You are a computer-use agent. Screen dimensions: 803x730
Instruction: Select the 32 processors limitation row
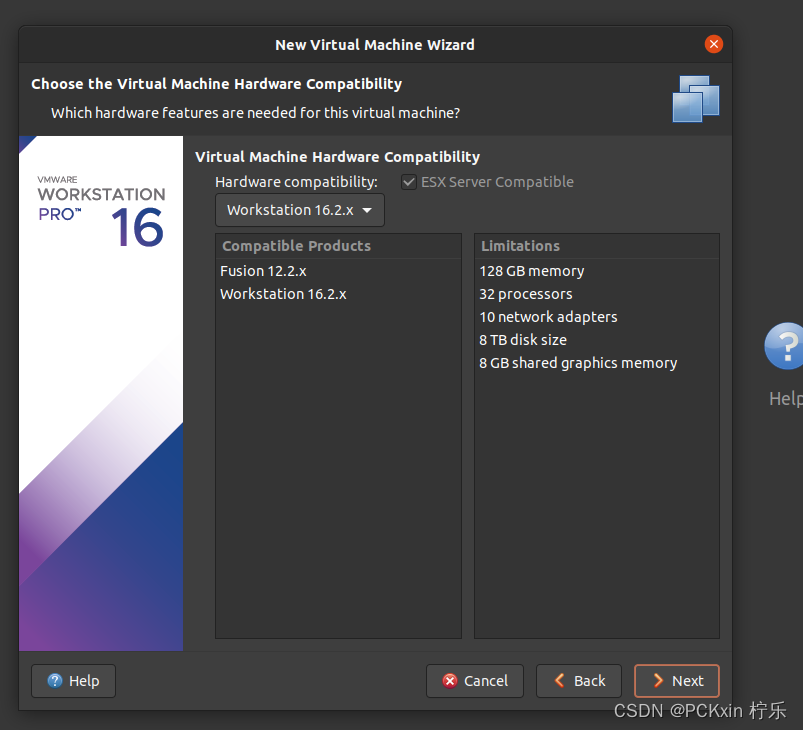point(597,294)
